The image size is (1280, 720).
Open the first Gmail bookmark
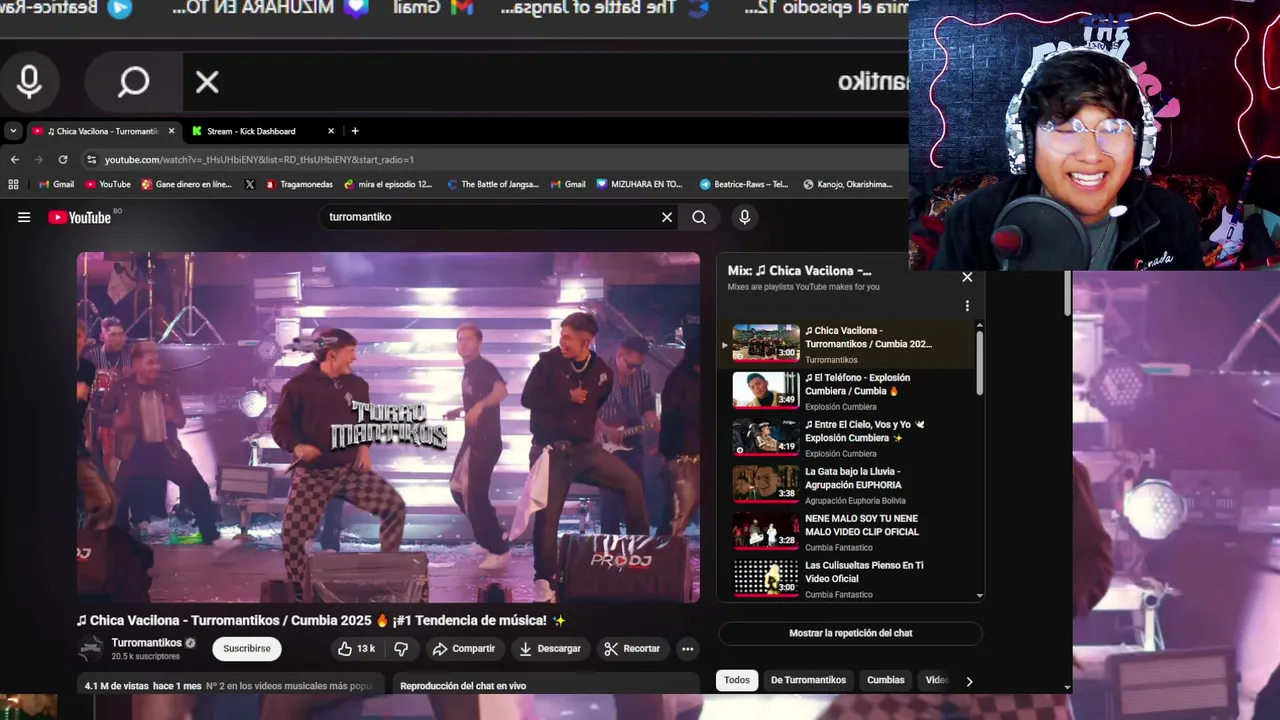[56, 184]
